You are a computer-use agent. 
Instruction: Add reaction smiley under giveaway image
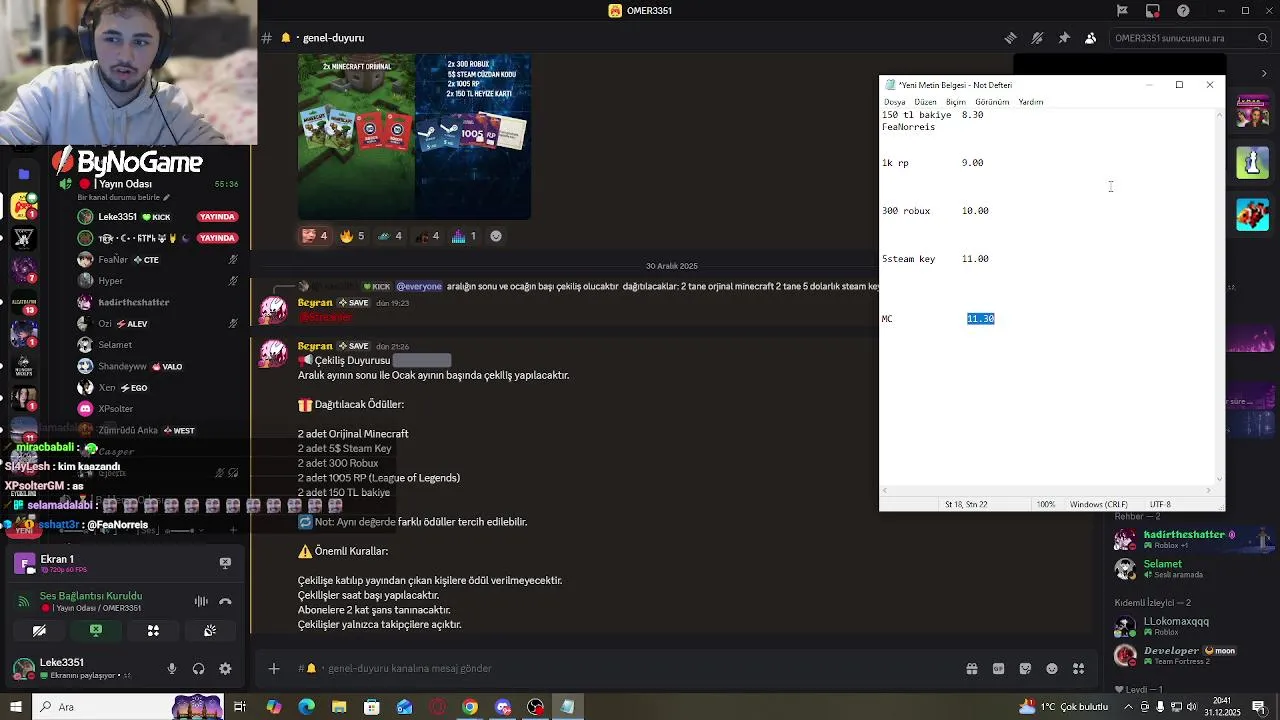tap(496, 236)
